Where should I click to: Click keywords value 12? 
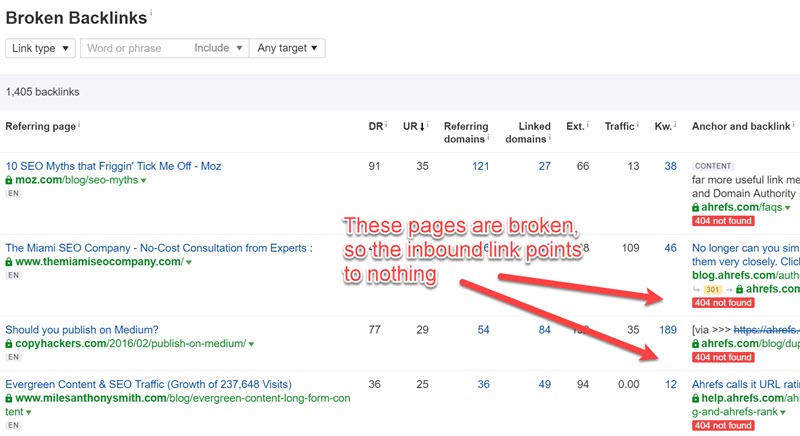[671, 384]
